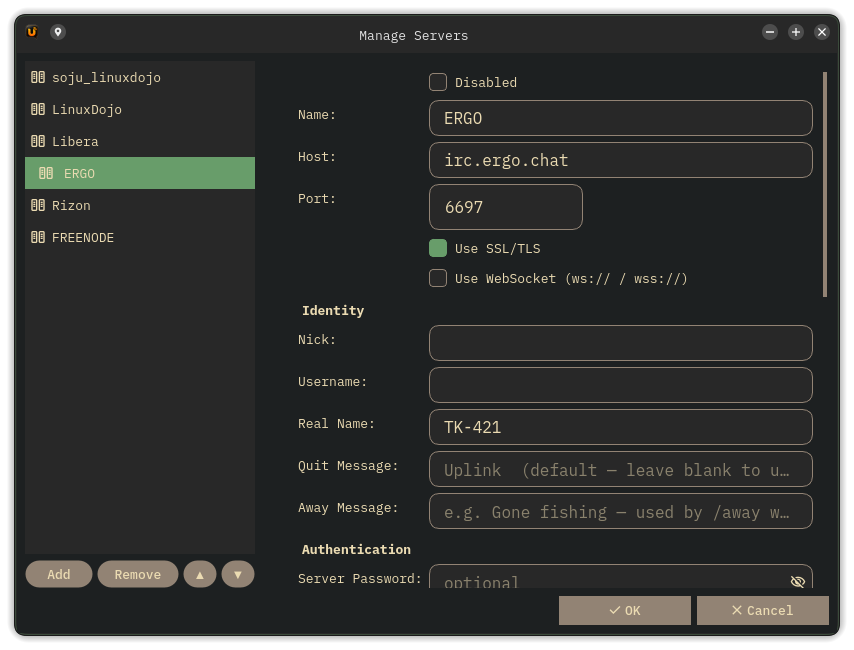Tick the Disabled checkbox

438,82
